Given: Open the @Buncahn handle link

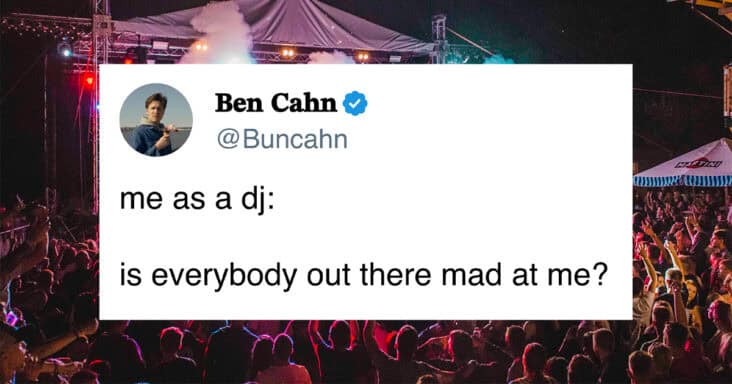Looking at the screenshot, I should click(282, 140).
